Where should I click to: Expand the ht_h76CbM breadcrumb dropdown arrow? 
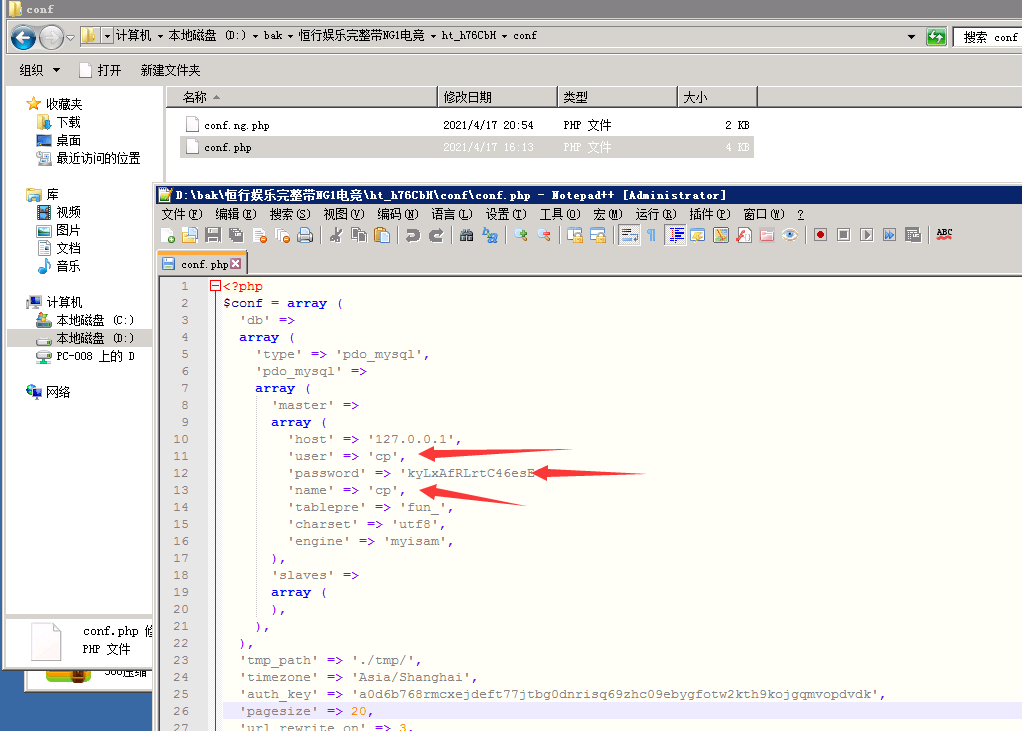[504, 36]
